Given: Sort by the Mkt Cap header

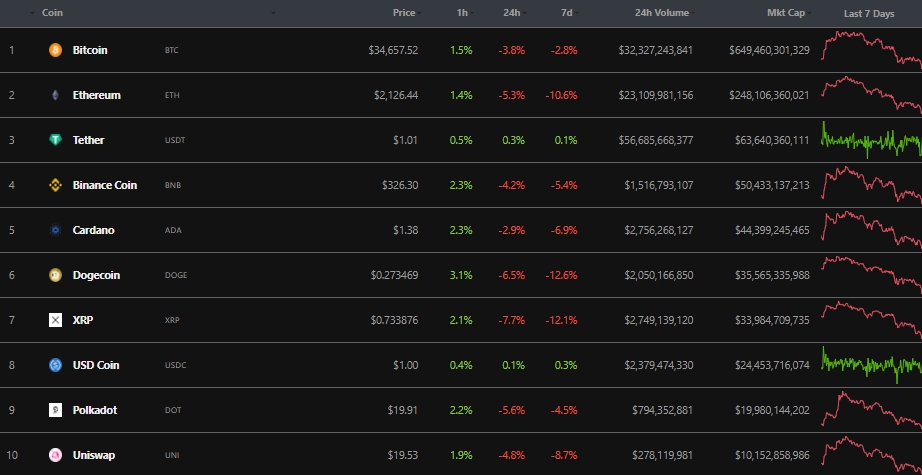Looking at the screenshot, I should pyautogui.click(x=787, y=13).
